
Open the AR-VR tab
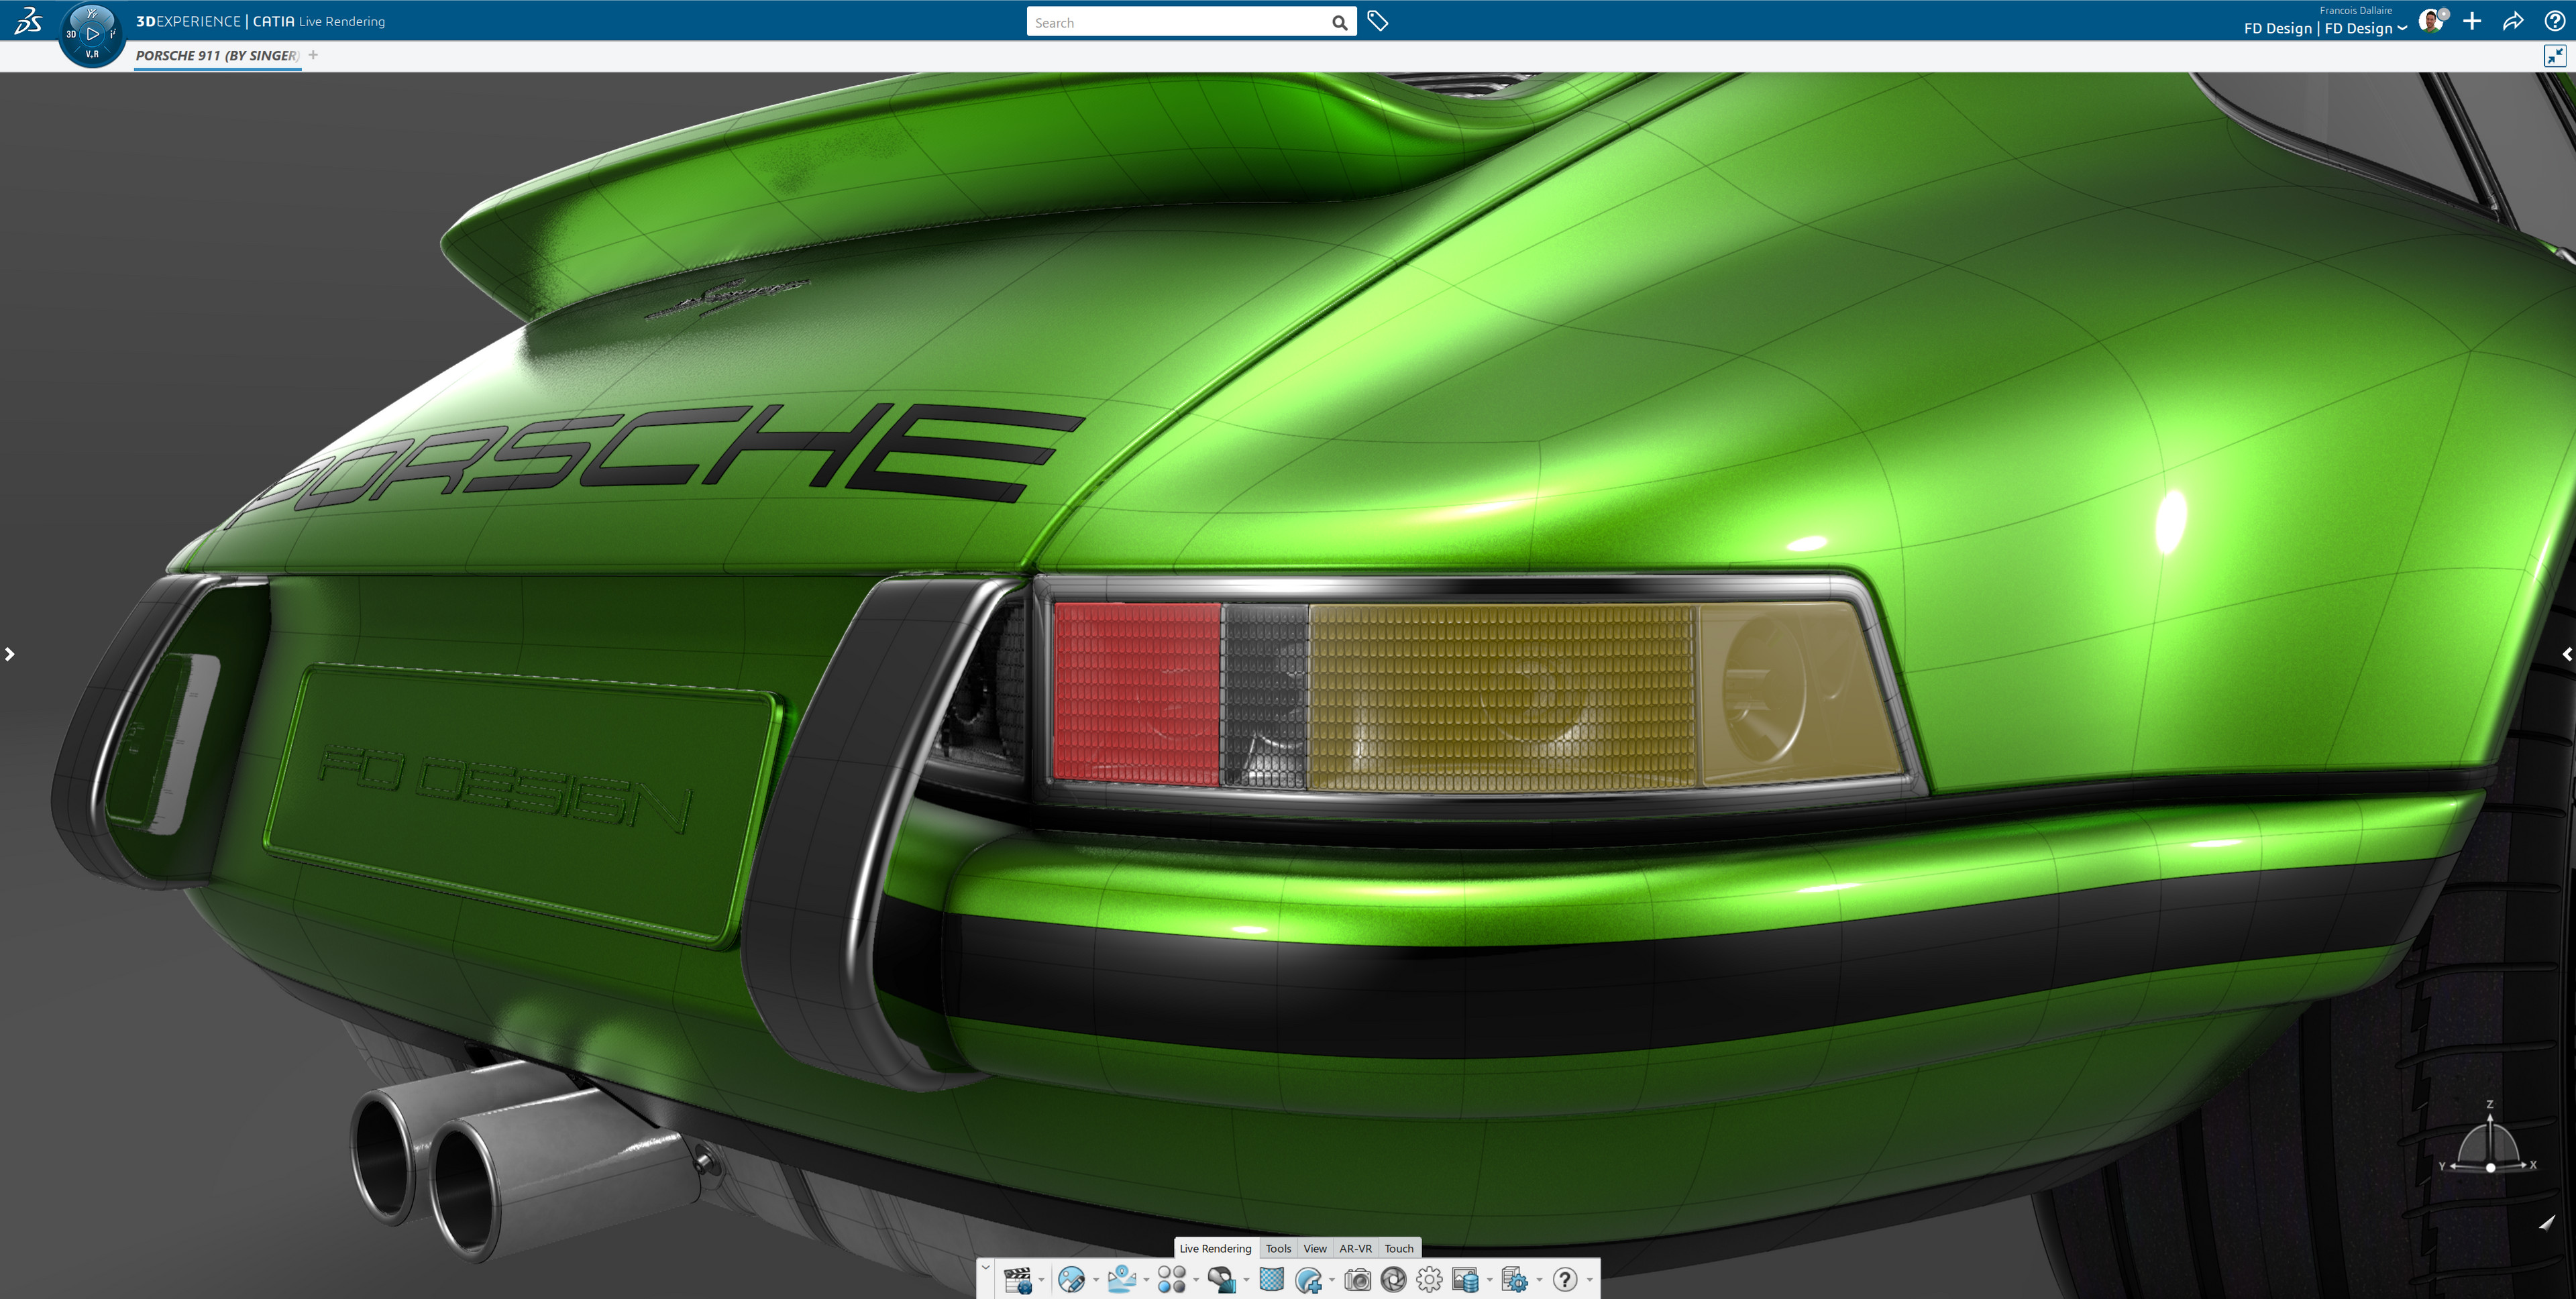pos(1356,1248)
